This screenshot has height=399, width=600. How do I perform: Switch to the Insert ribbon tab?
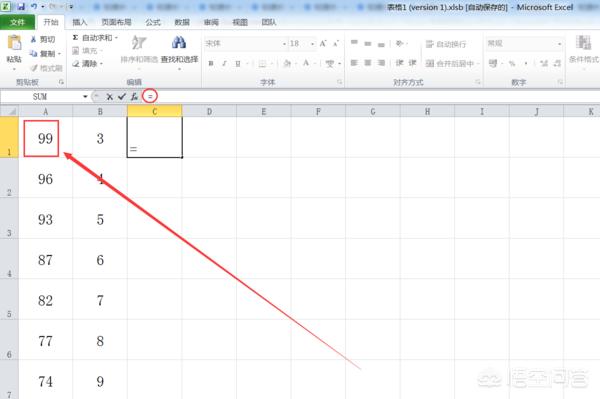pos(80,22)
